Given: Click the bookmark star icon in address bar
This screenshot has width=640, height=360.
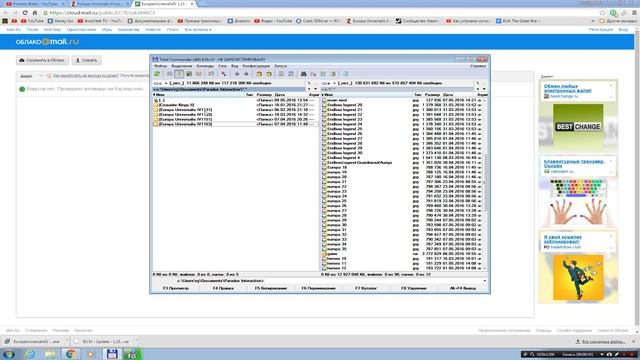Looking at the screenshot, I should pyautogui.click(x=602, y=13).
